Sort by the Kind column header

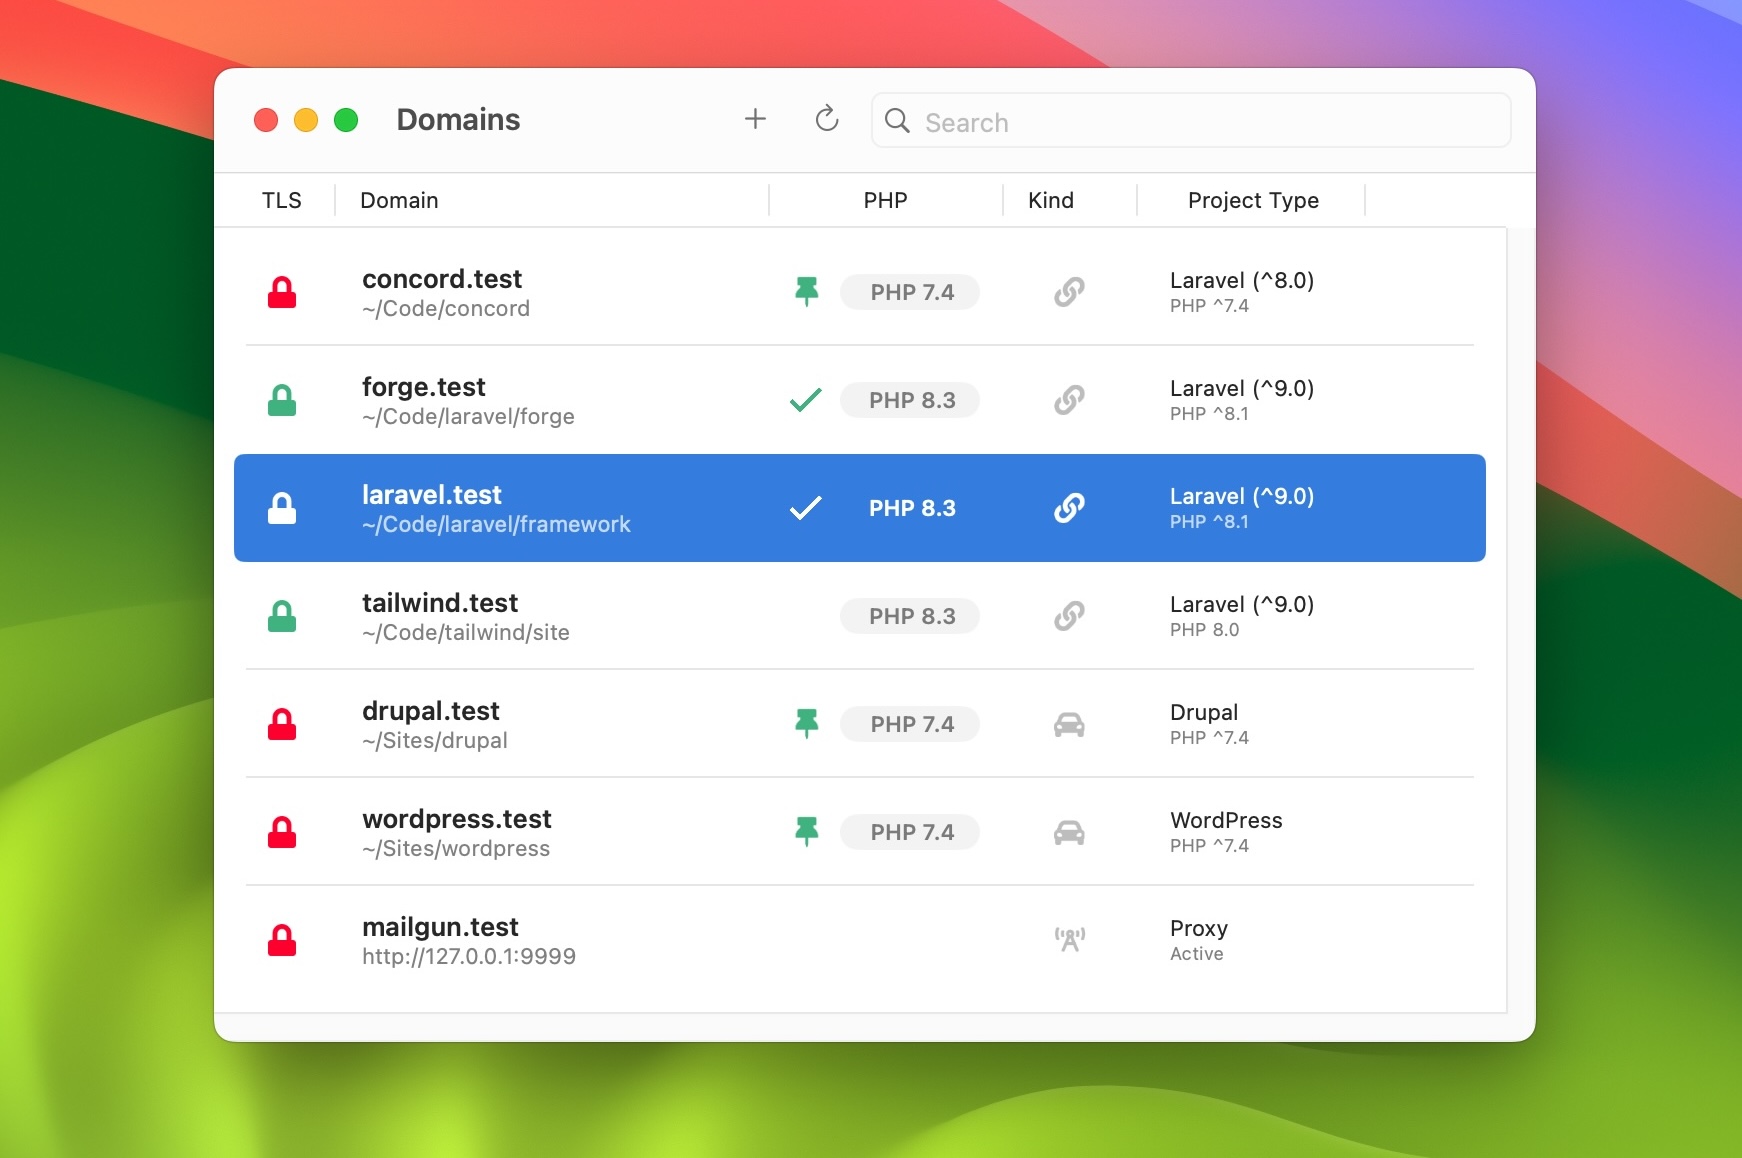coord(1051,200)
